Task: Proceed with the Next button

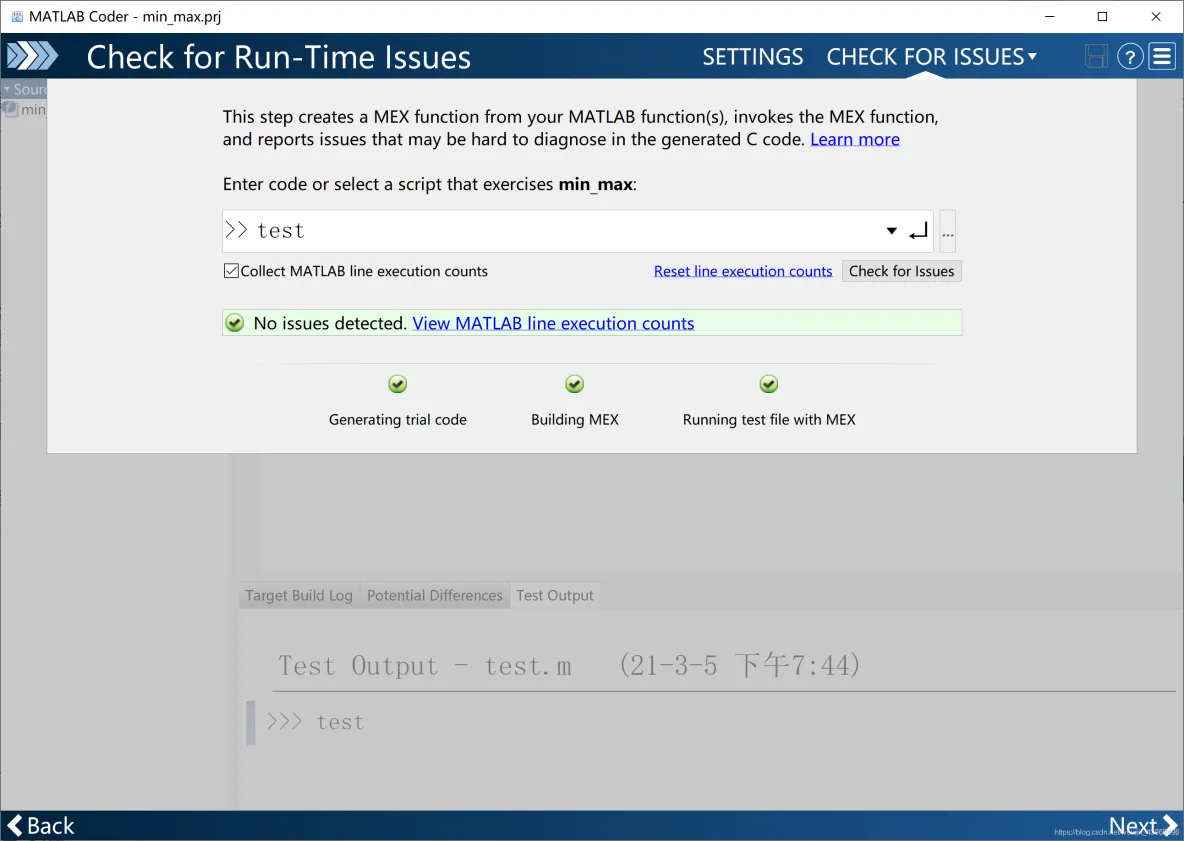Action: [x=1142, y=825]
